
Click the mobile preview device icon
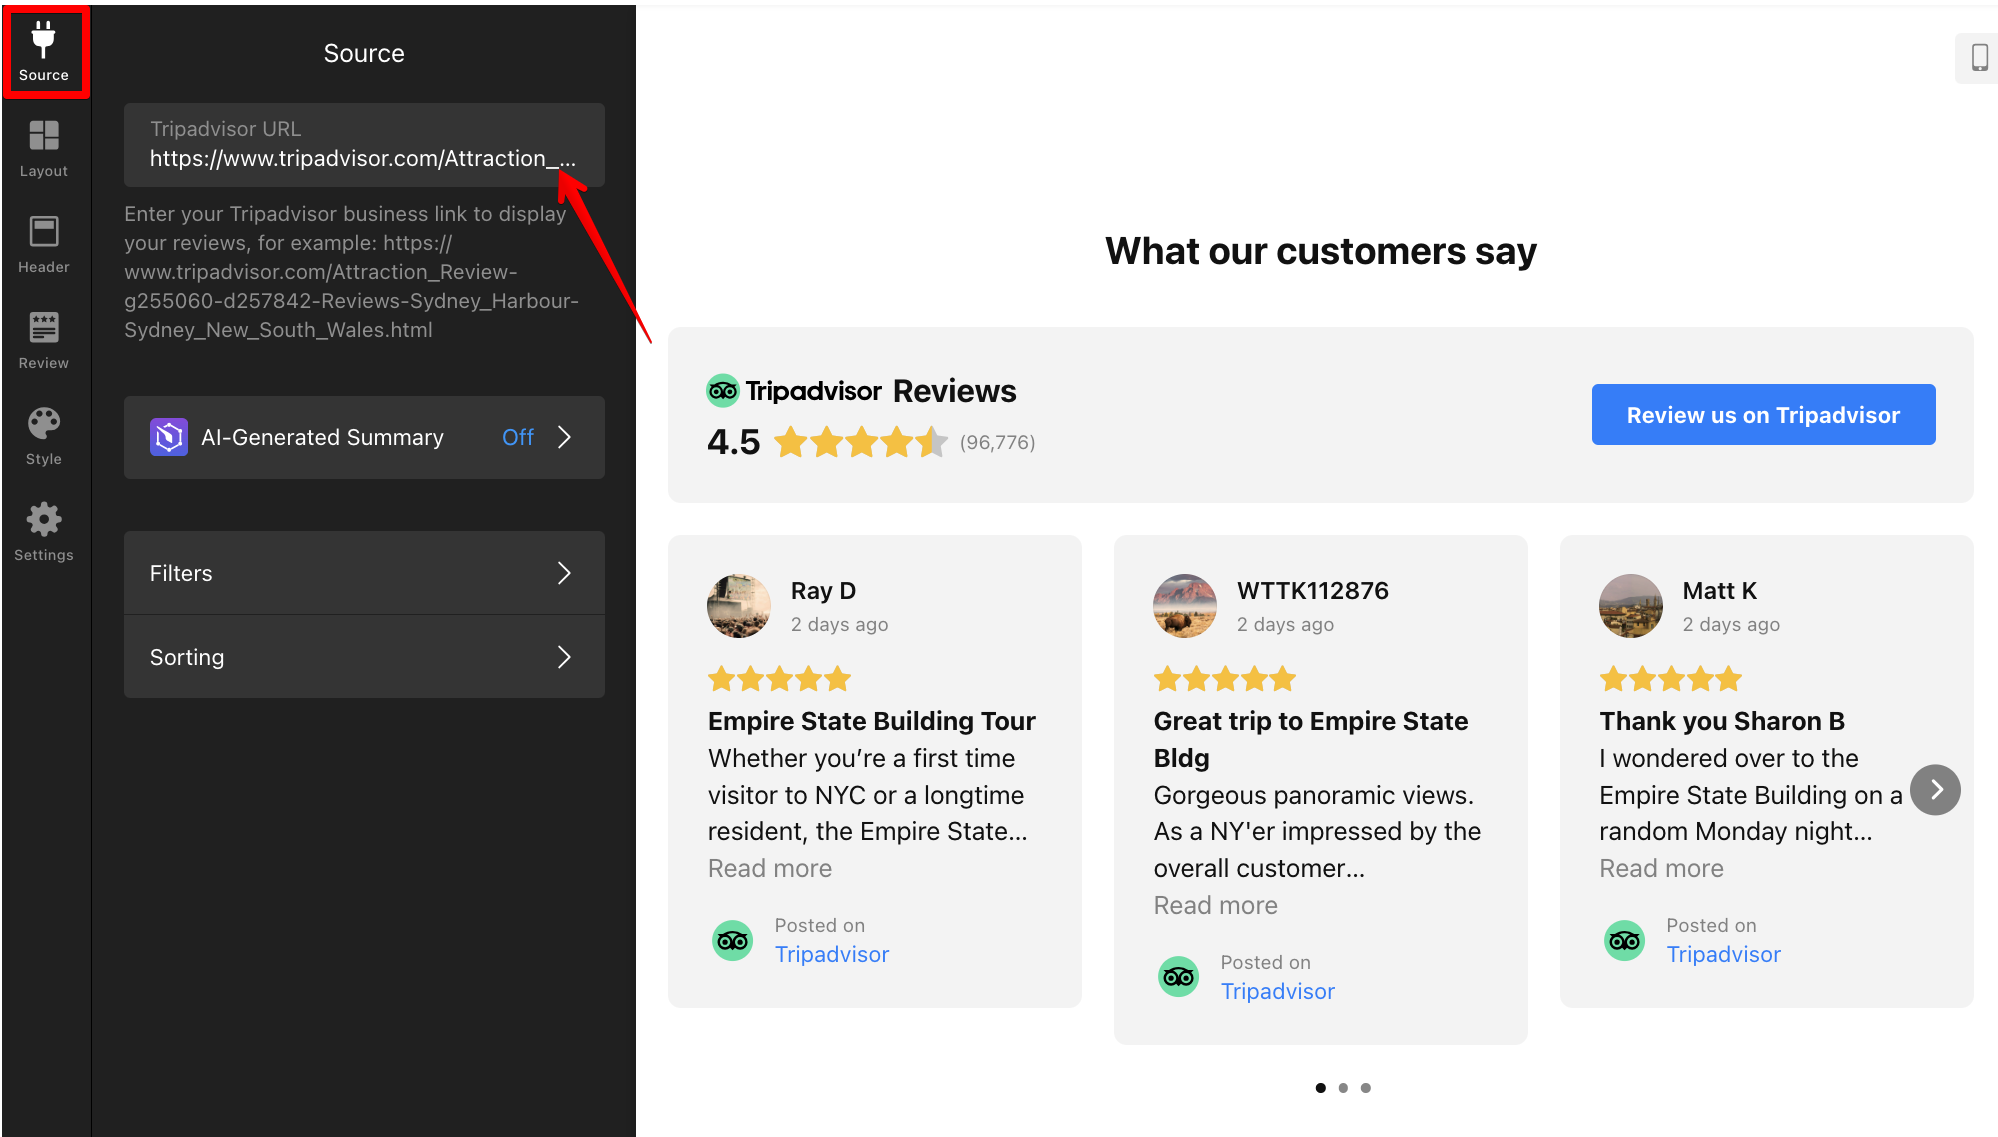1979,57
